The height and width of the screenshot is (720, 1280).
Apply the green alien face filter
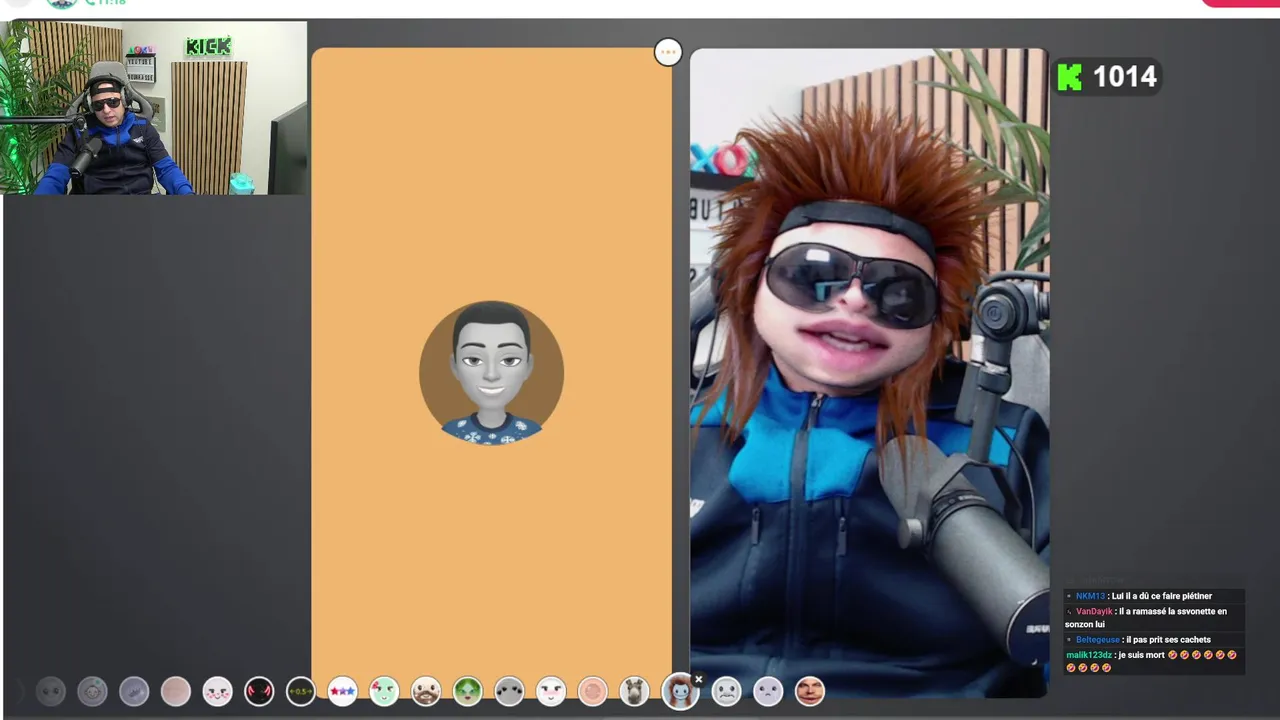click(468, 691)
